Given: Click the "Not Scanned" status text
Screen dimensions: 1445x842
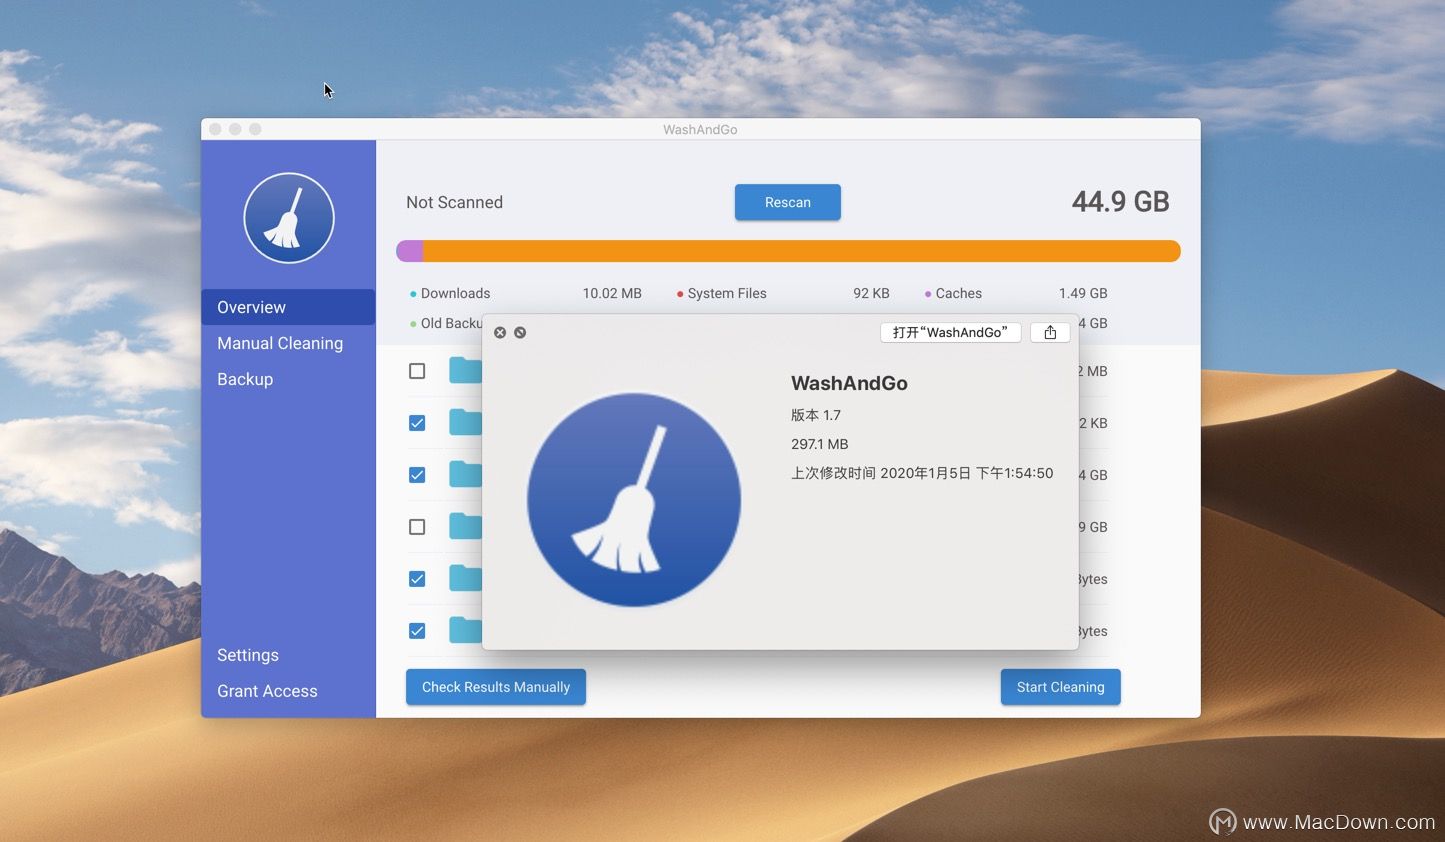Looking at the screenshot, I should click(454, 202).
